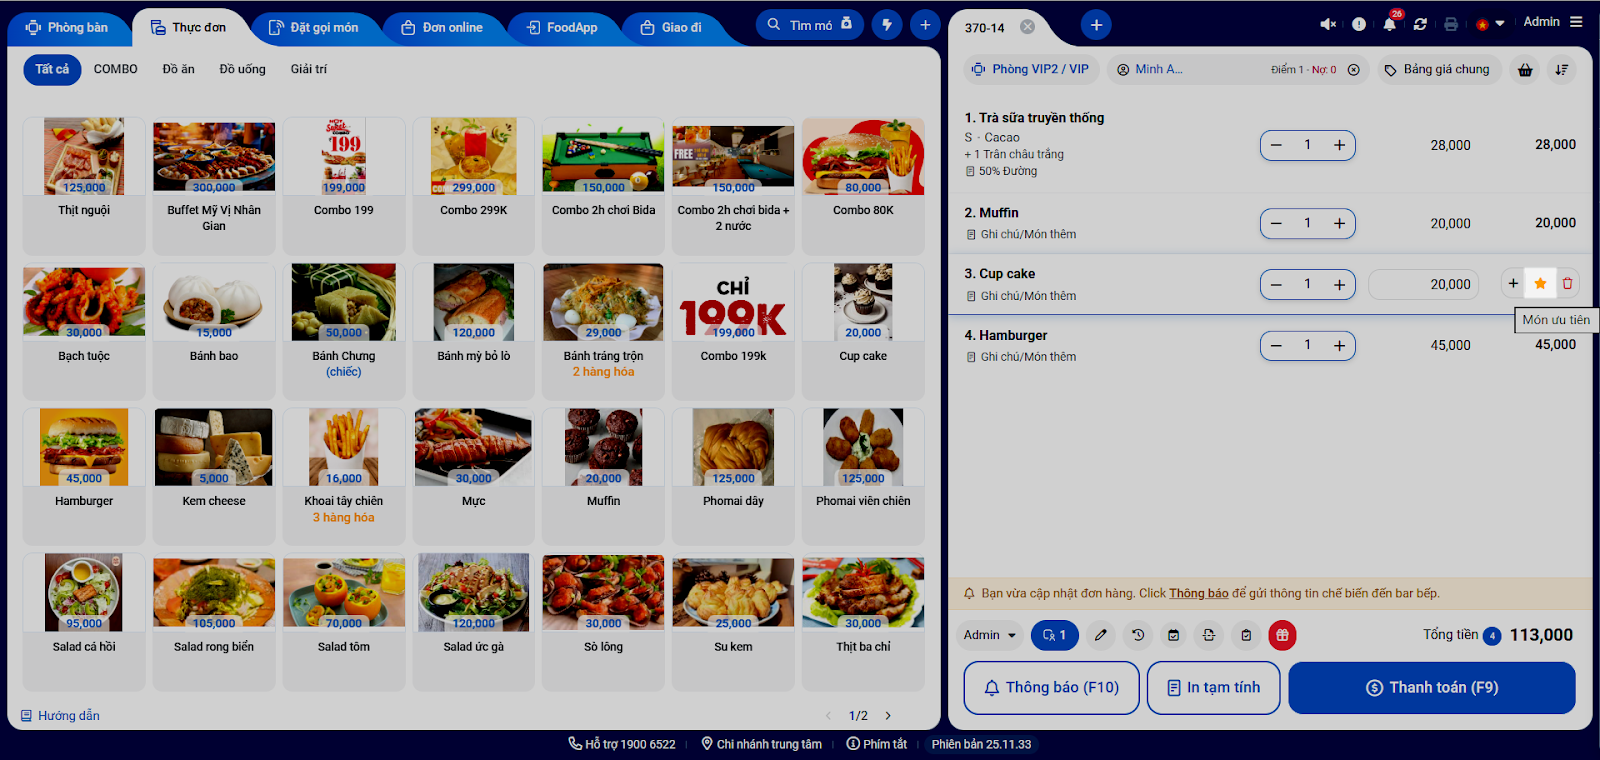
Task: Click the sync refresh icon in header
Action: (1420, 24)
